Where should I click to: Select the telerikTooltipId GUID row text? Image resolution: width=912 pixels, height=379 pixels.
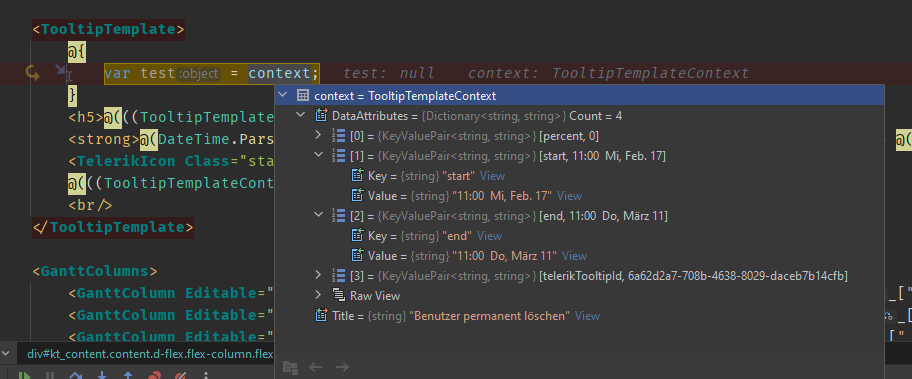pyautogui.click(x=694, y=276)
